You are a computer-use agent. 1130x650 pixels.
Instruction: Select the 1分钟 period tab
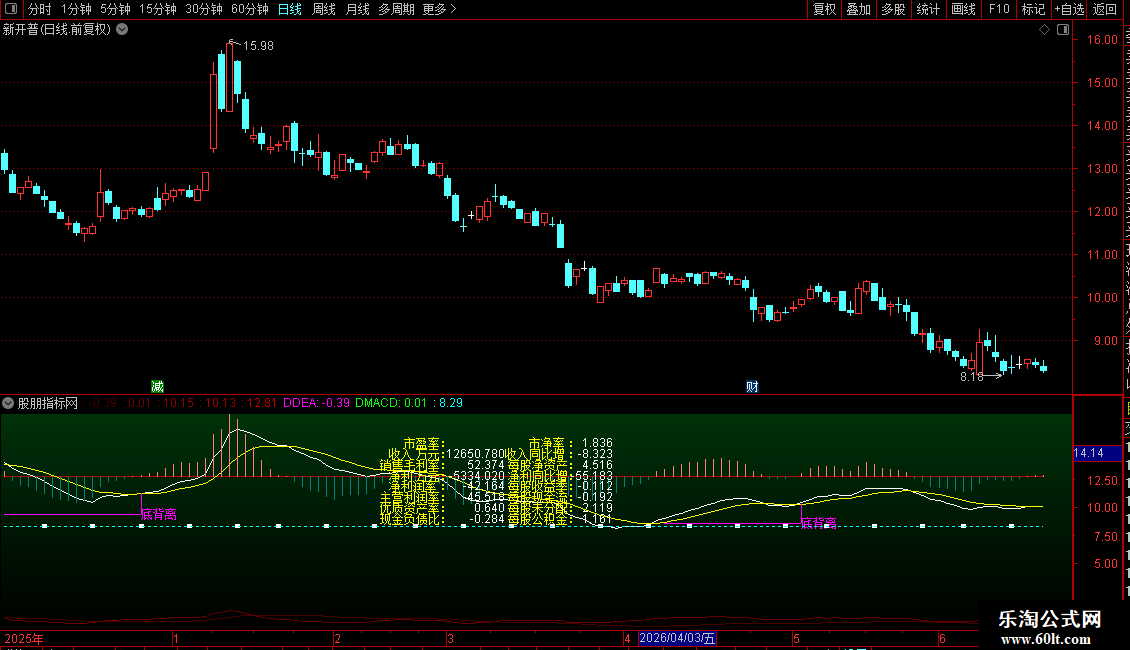(76, 9)
